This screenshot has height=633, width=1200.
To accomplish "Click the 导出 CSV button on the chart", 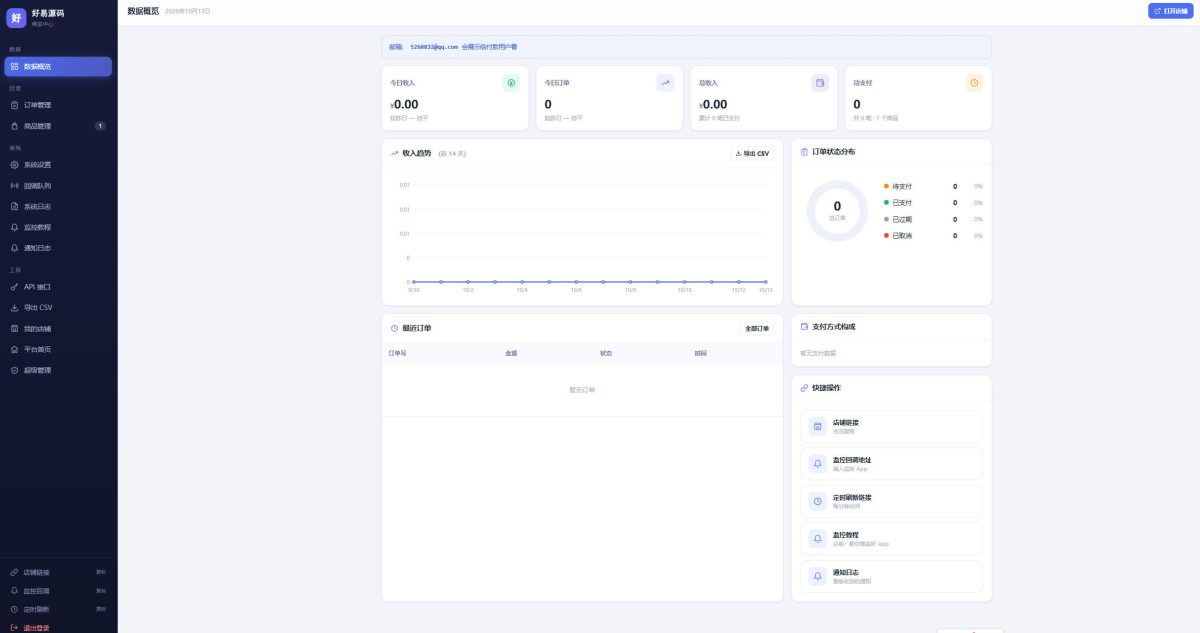I will pyautogui.click(x=752, y=153).
